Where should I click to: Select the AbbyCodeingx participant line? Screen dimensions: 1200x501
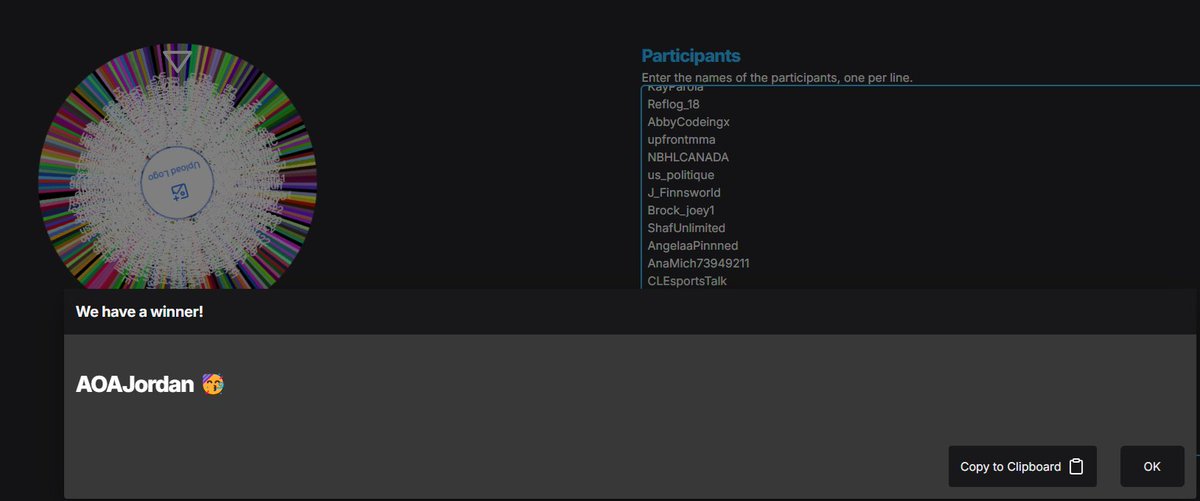pos(689,122)
